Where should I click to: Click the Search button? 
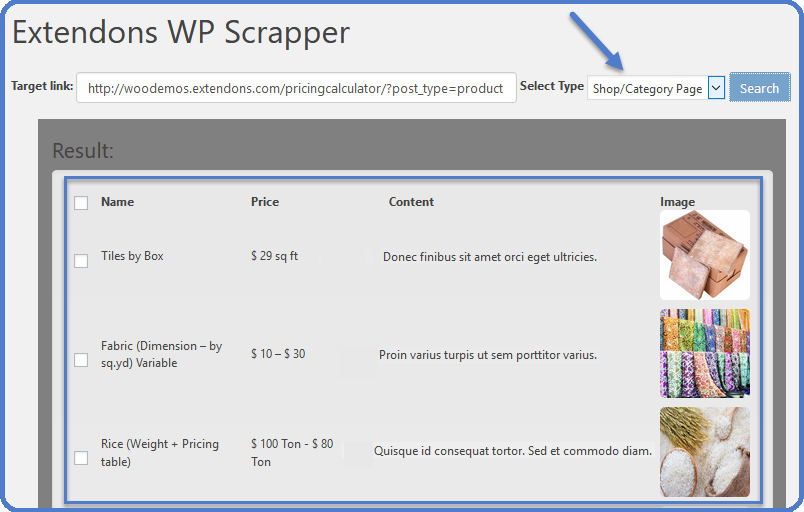759,88
